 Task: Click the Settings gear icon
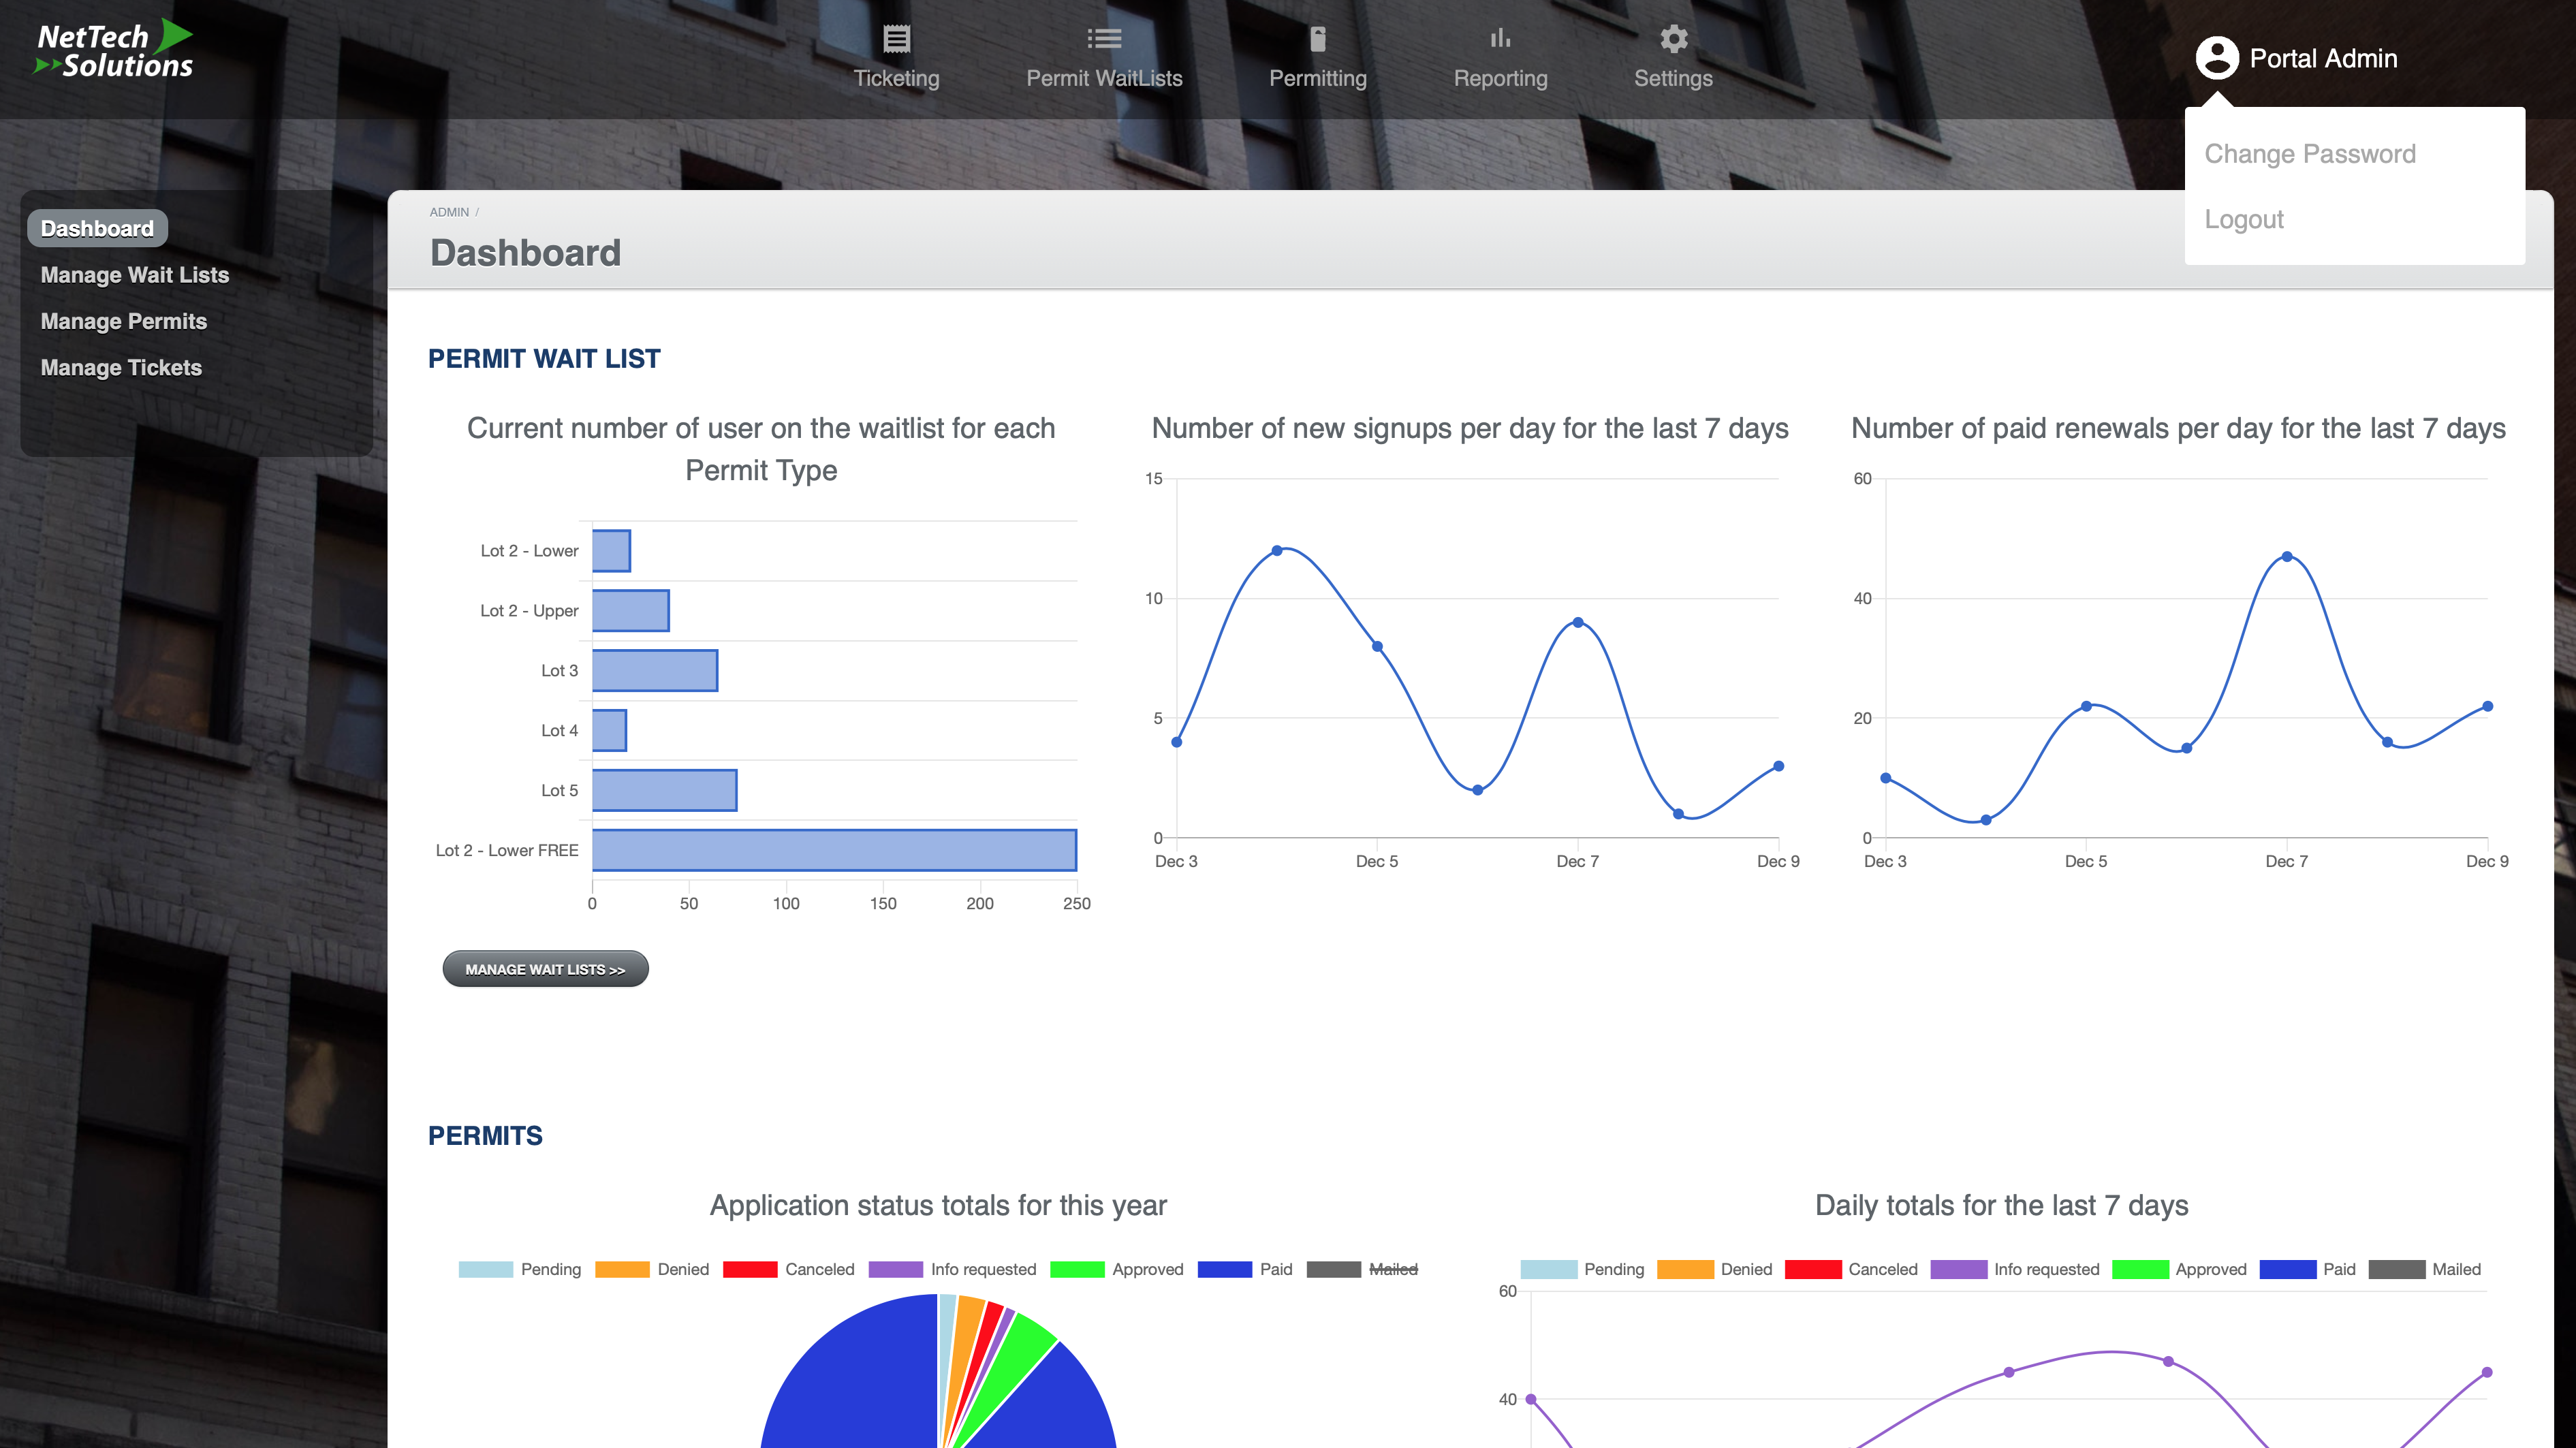(x=1673, y=39)
